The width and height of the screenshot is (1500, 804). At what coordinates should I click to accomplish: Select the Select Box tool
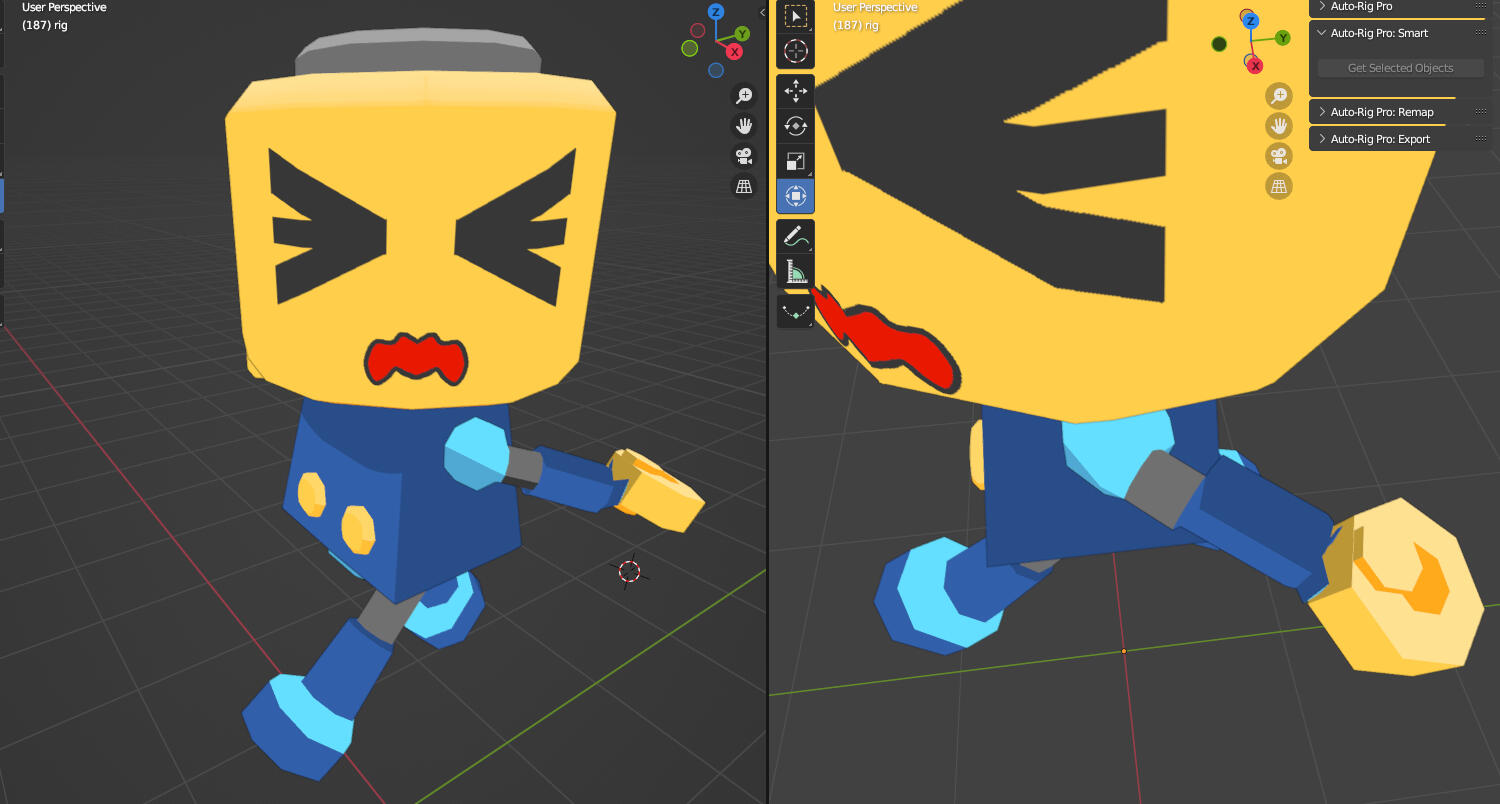[x=795, y=16]
